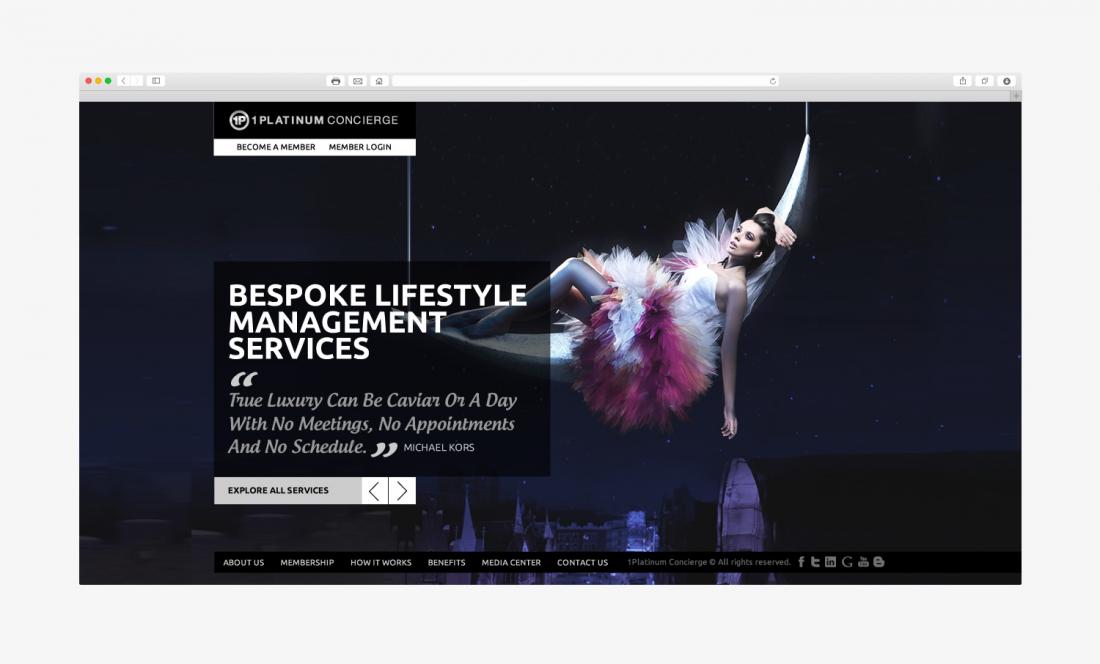The image size is (1100, 664).
Task: Open the Facebook social icon in footer
Action: pyautogui.click(x=801, y=562)
